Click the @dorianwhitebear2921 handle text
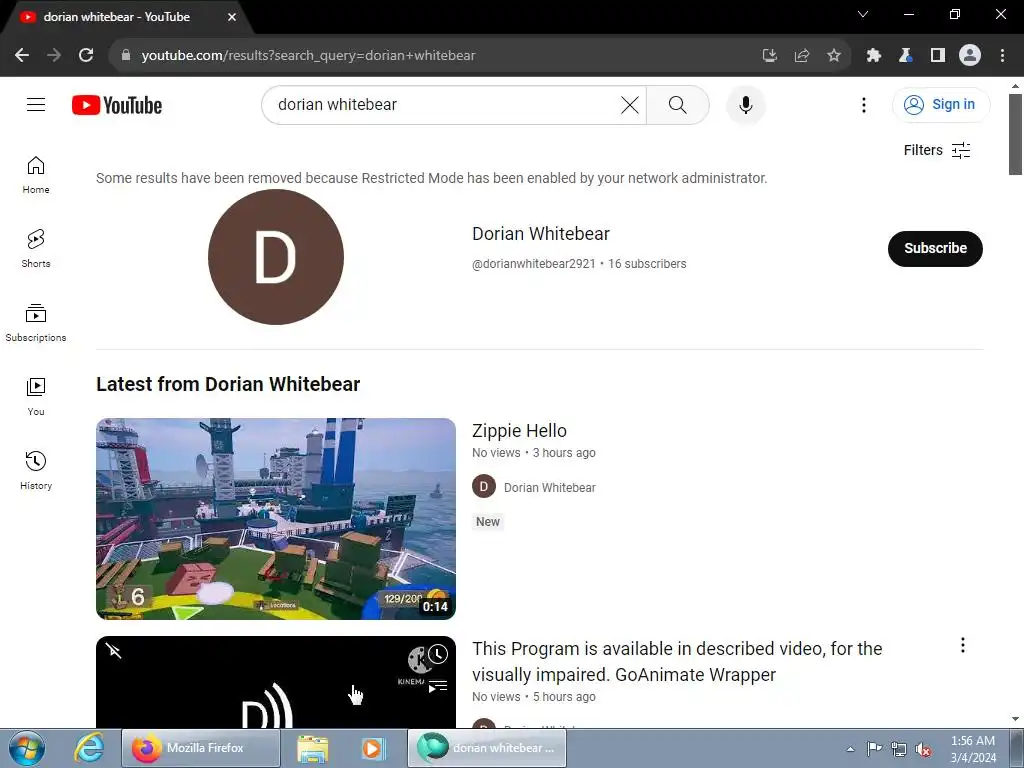 [x=534, y=264]
